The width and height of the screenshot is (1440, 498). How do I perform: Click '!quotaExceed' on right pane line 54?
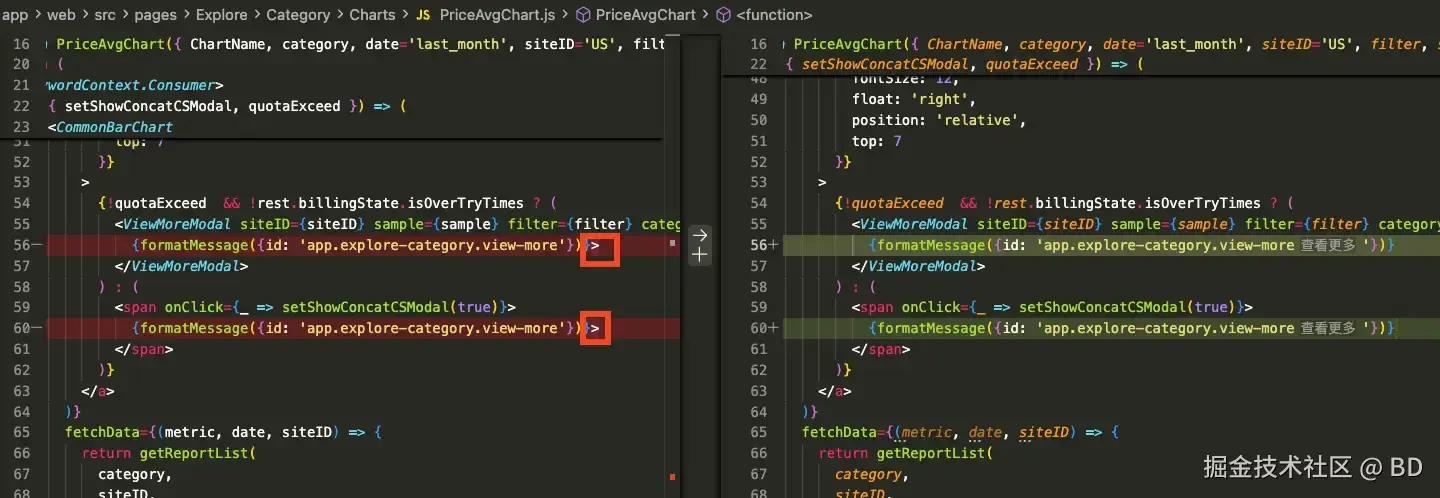point(894,203)
